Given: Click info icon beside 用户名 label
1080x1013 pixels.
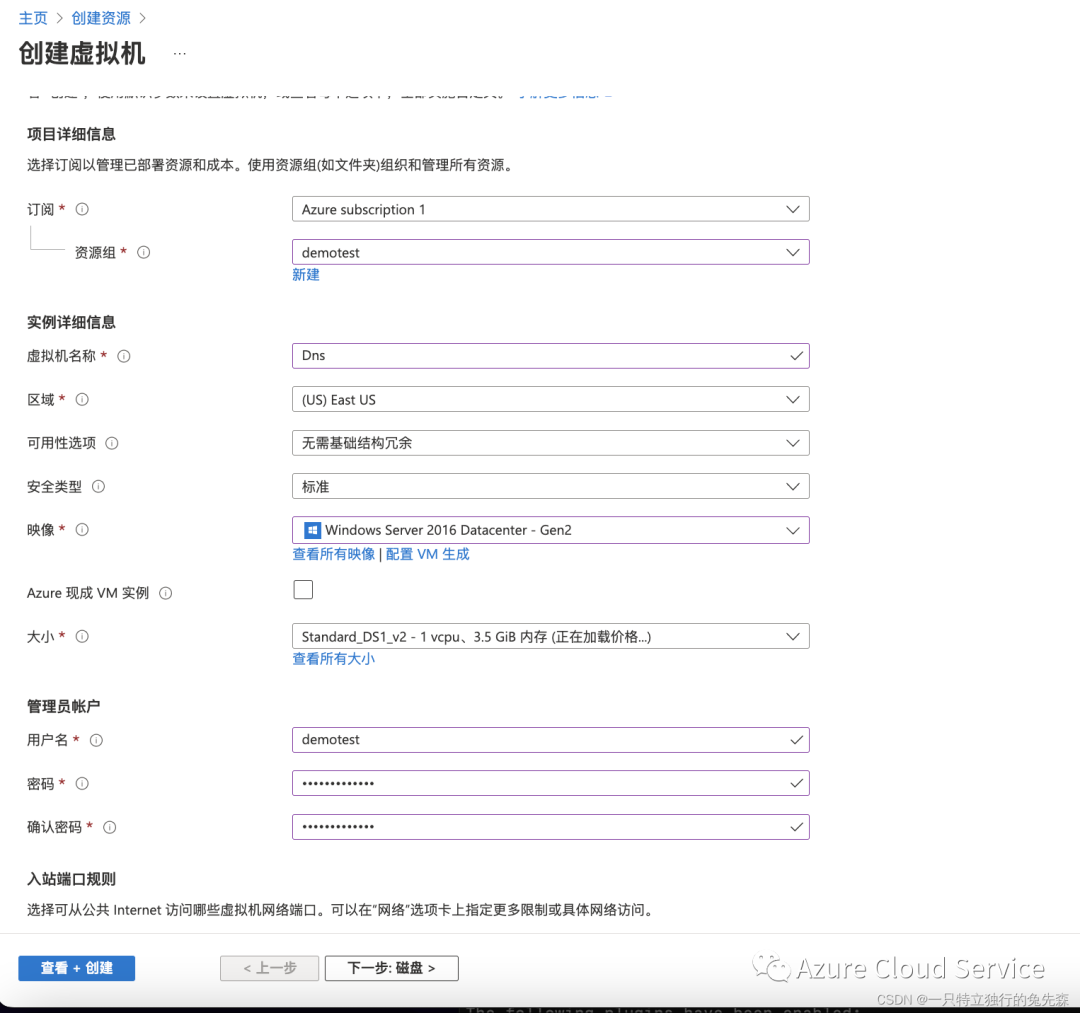Looking at the screenshot, I should tap(96, 740).
